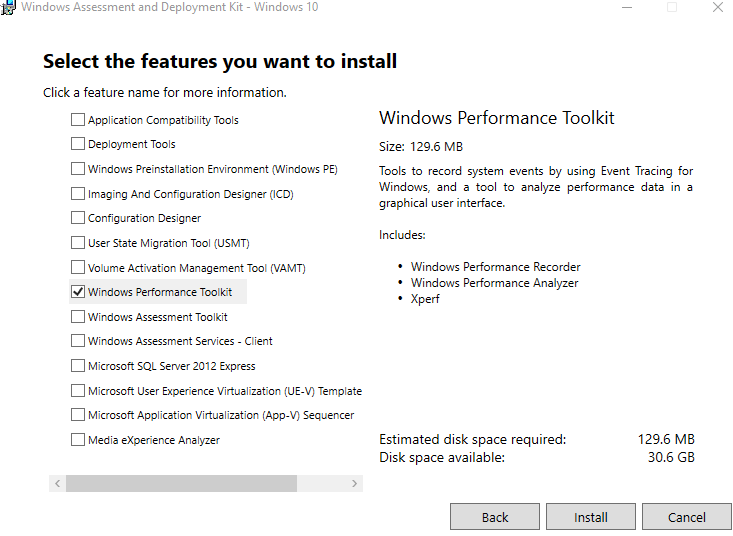Click the horizontal scrollbar left arrow
This screenshot has width=733, height=536.
tap(57, 484)
